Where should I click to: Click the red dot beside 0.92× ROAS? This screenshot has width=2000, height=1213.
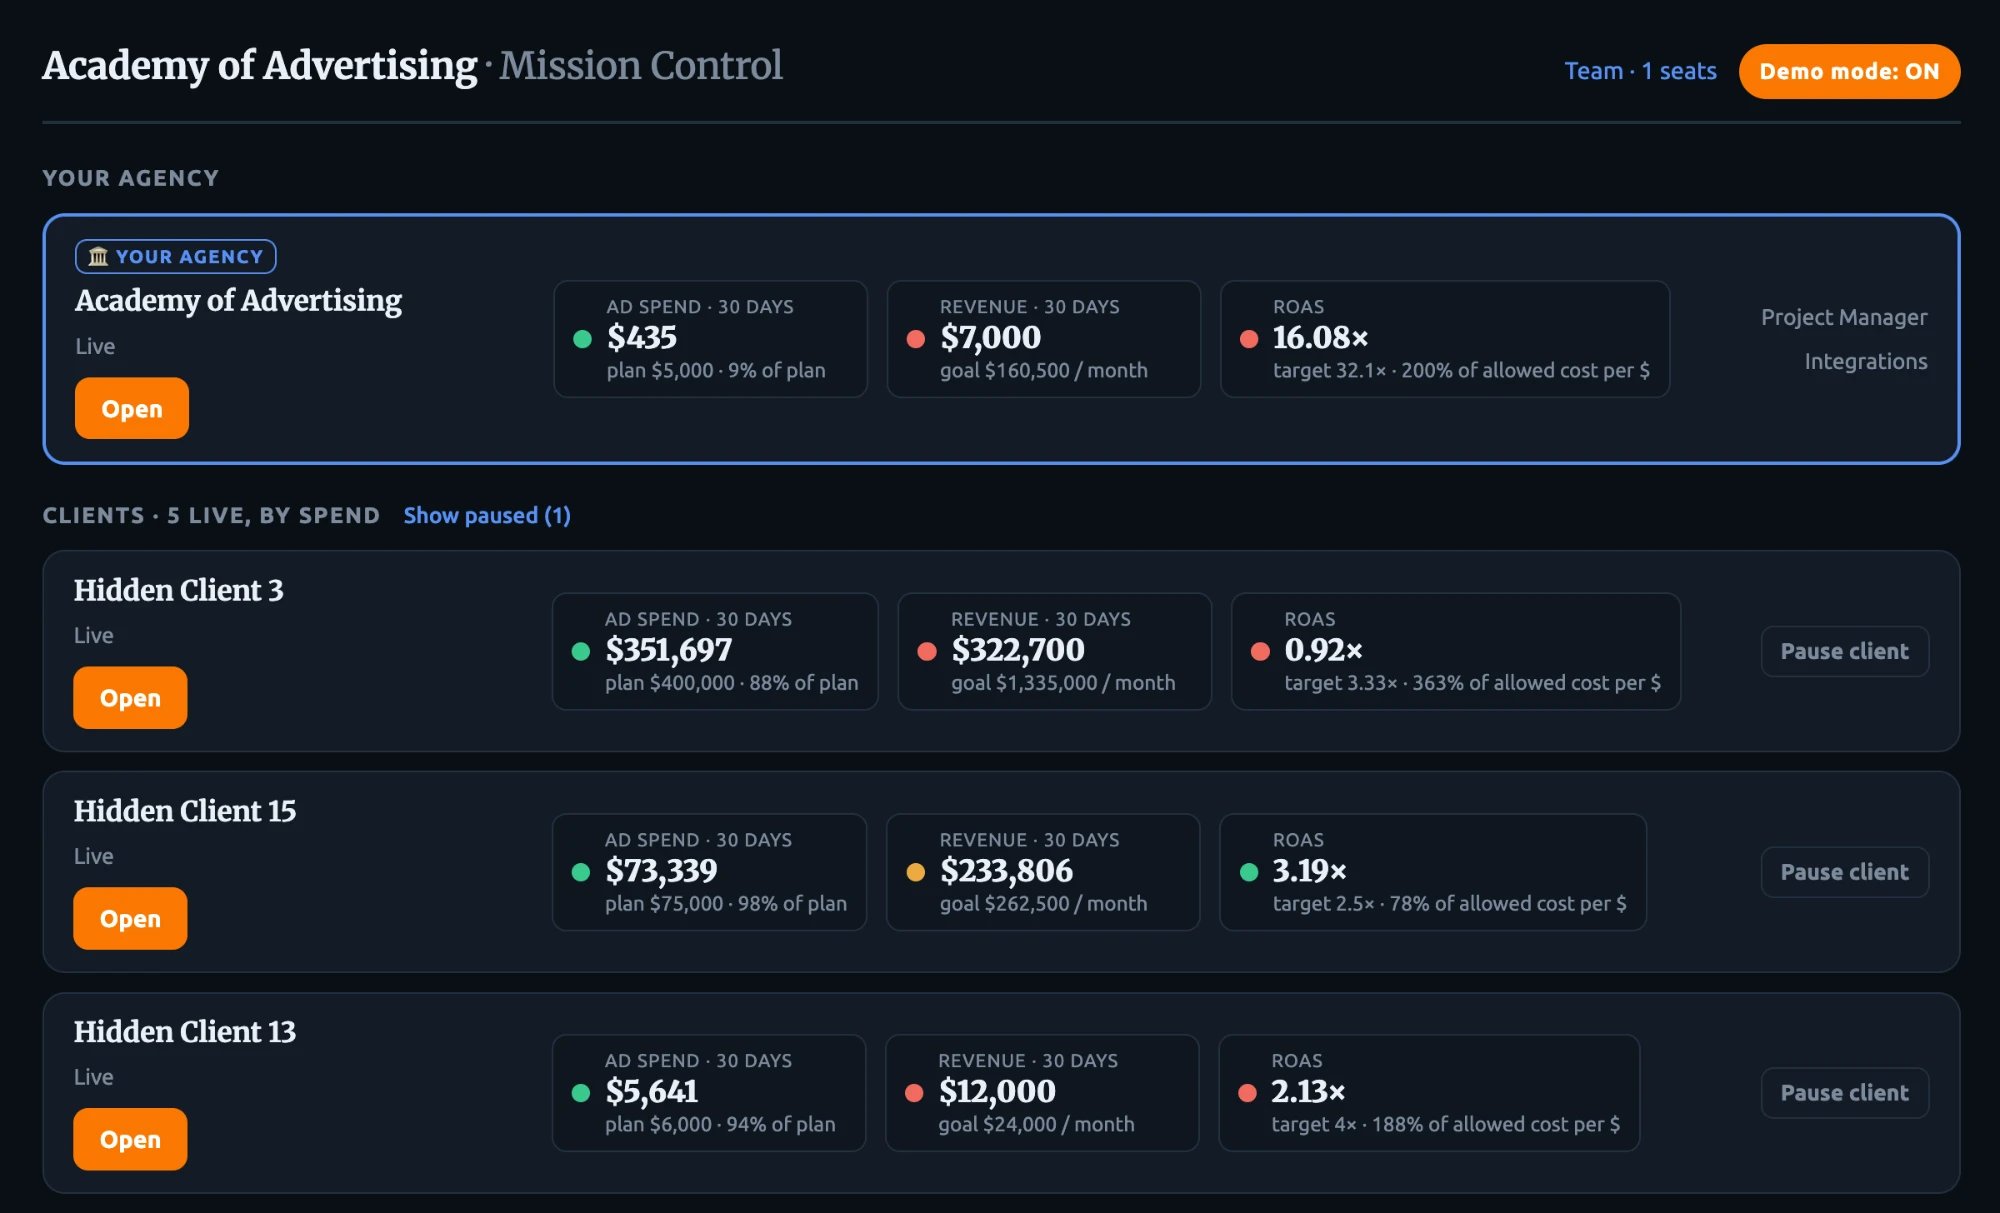coord(1260,651)
